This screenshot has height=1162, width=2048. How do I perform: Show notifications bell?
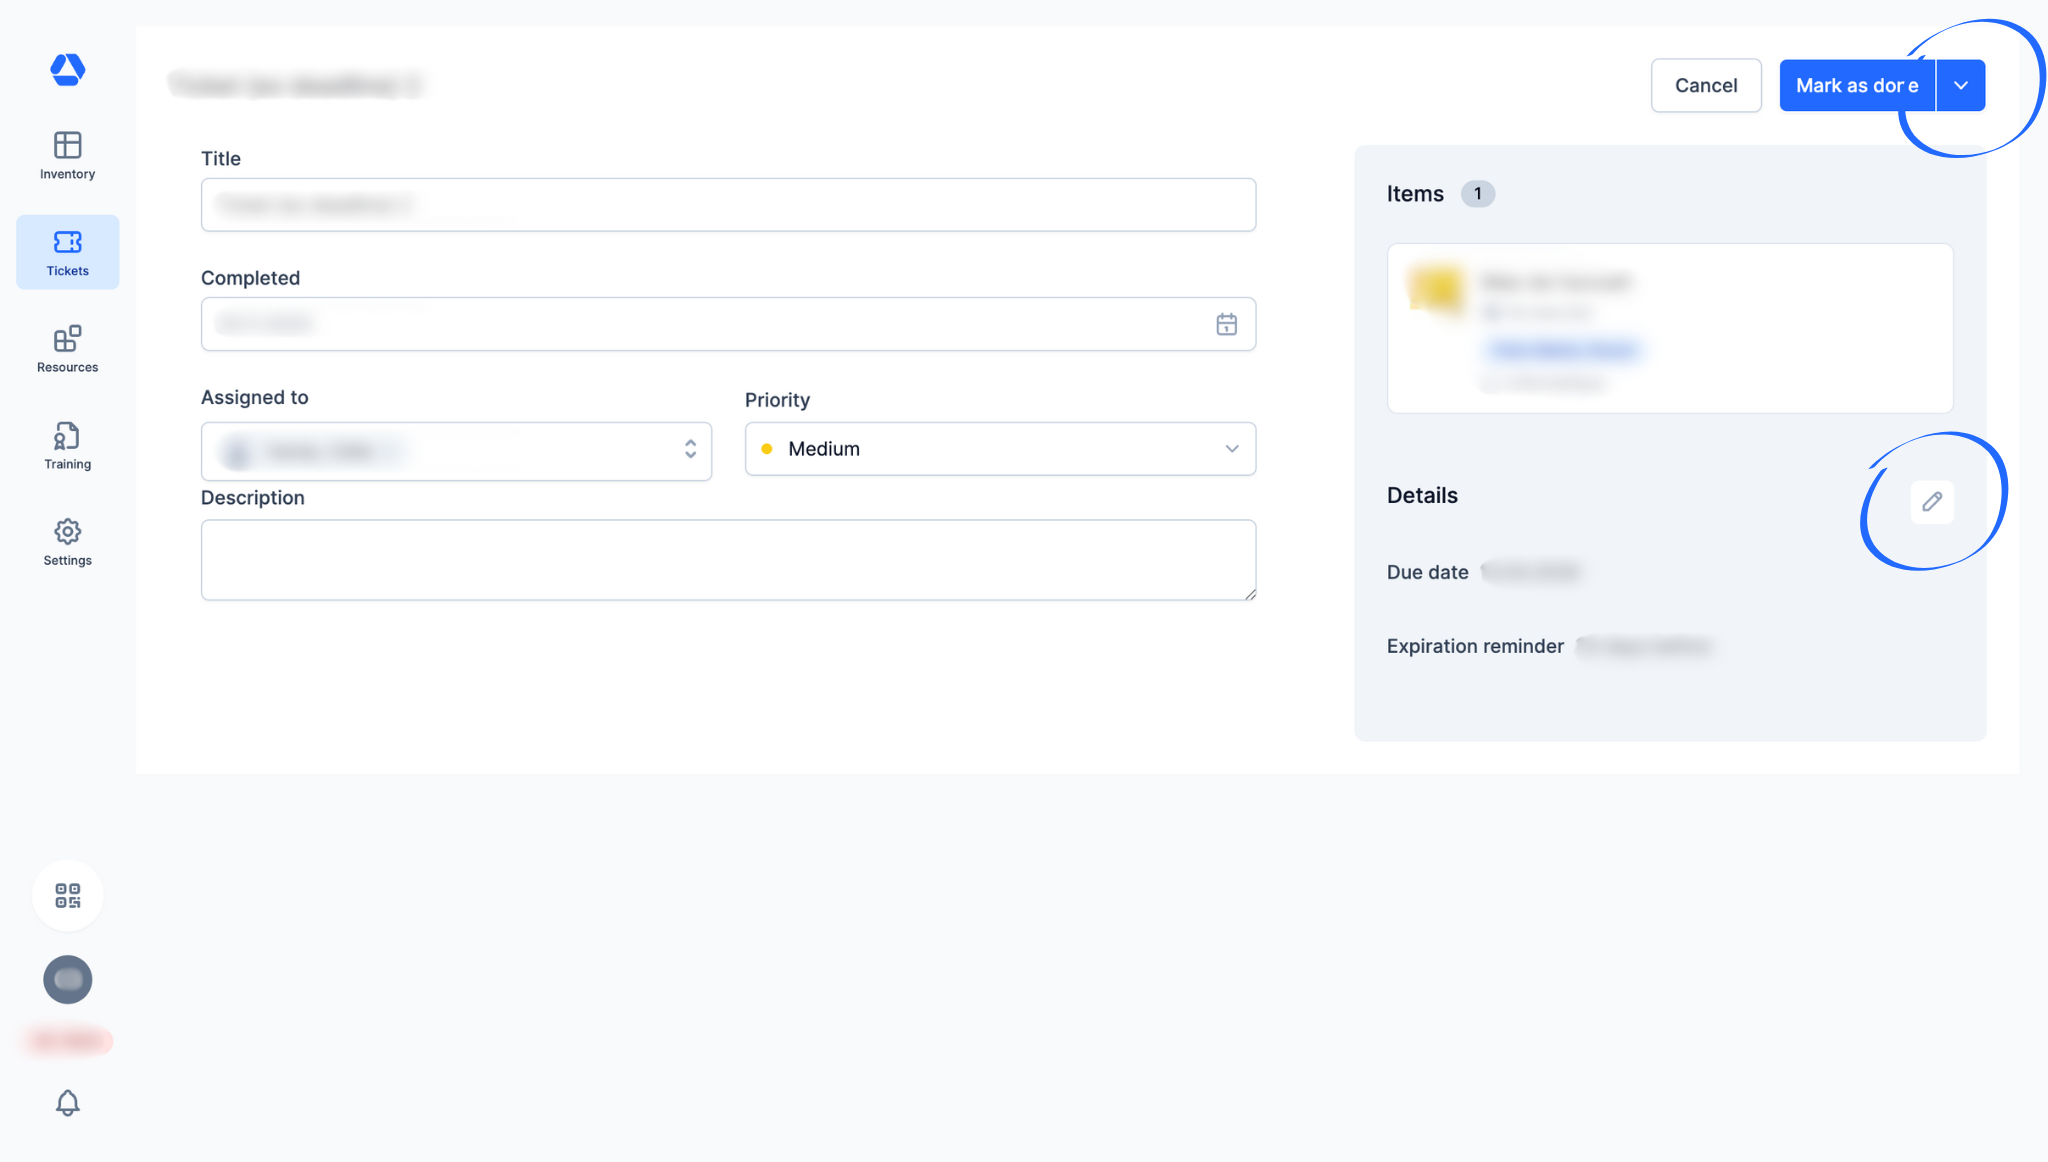tap(67, 1102)
